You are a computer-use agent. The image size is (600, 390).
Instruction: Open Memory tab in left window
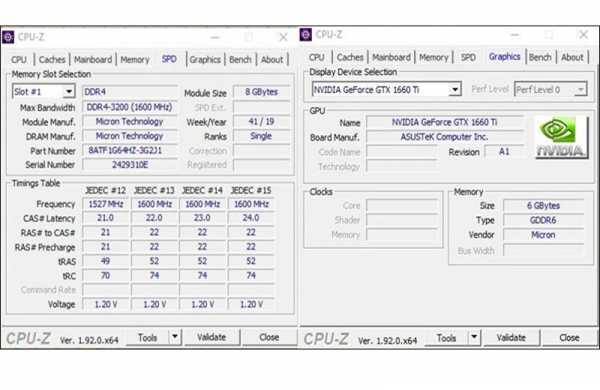(135, 60)
